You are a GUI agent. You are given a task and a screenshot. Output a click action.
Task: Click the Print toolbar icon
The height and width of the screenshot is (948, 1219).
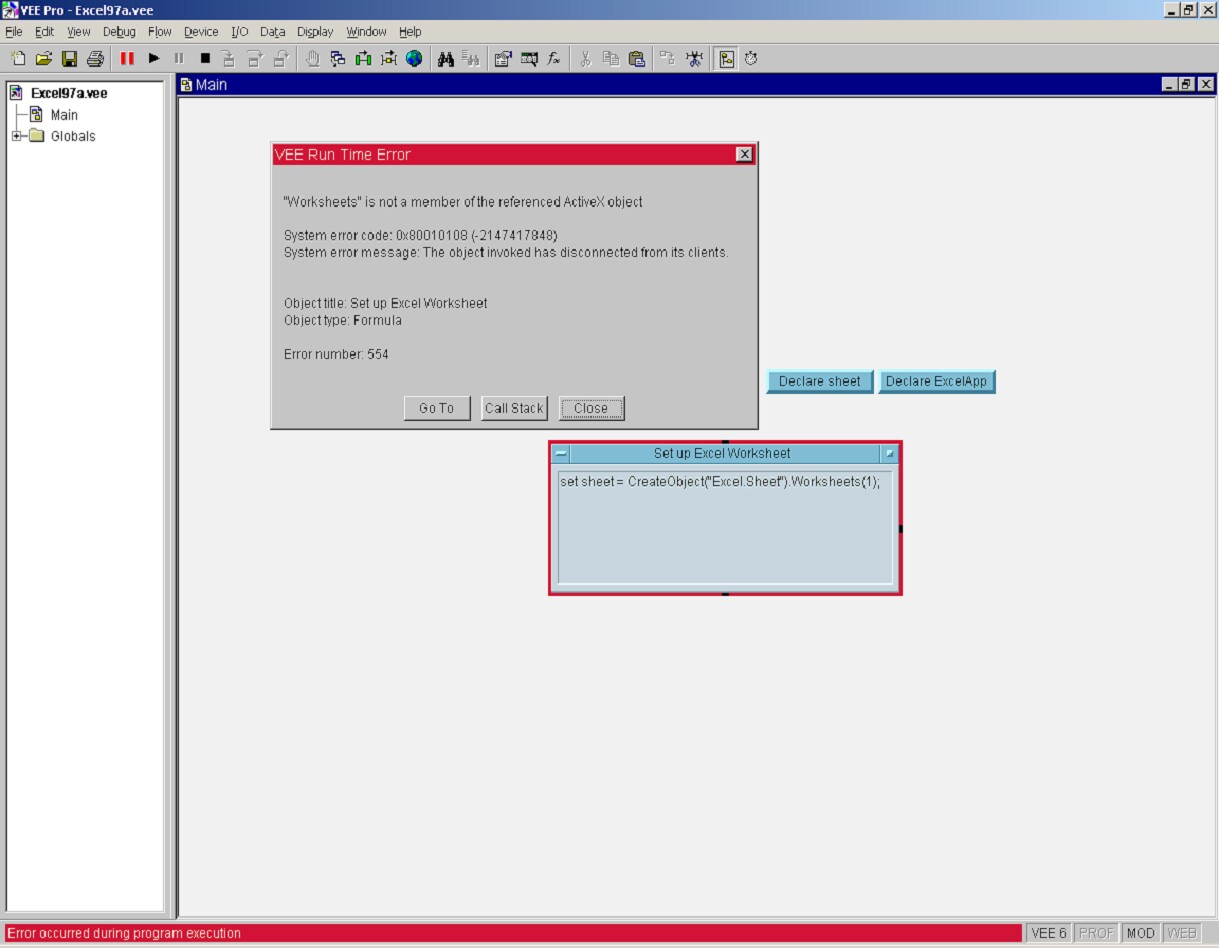(x=95, y=59)
